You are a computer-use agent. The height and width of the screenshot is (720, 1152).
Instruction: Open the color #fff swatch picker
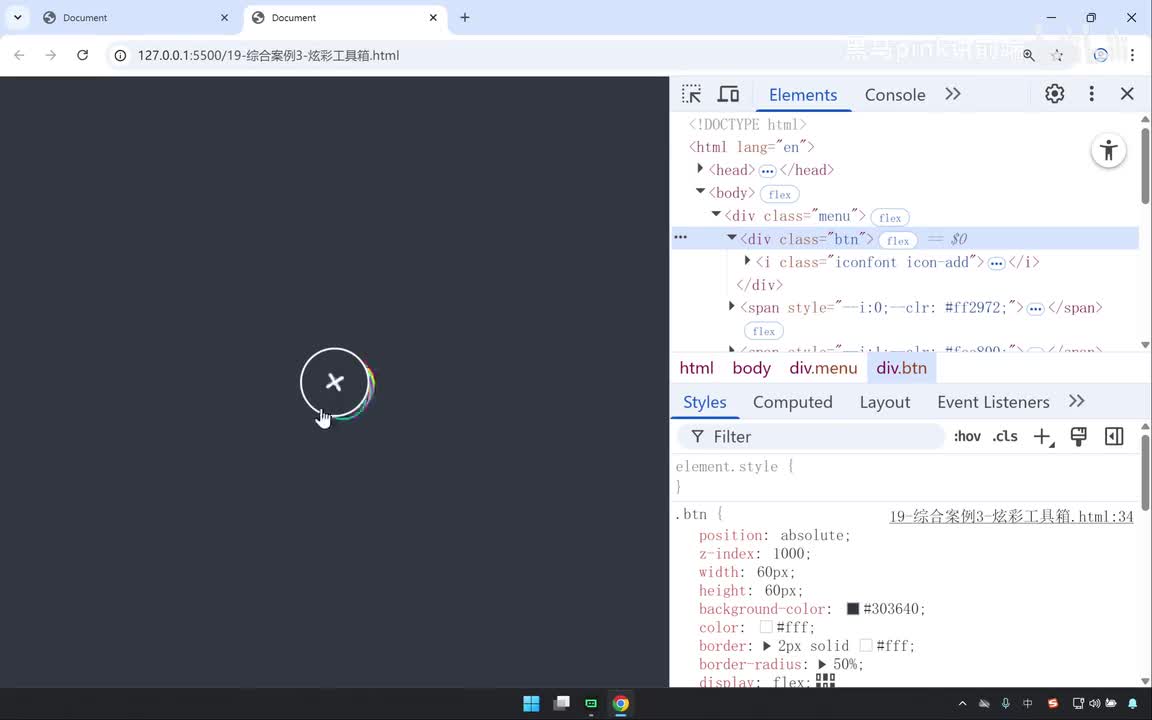click(x=766, y=627)
